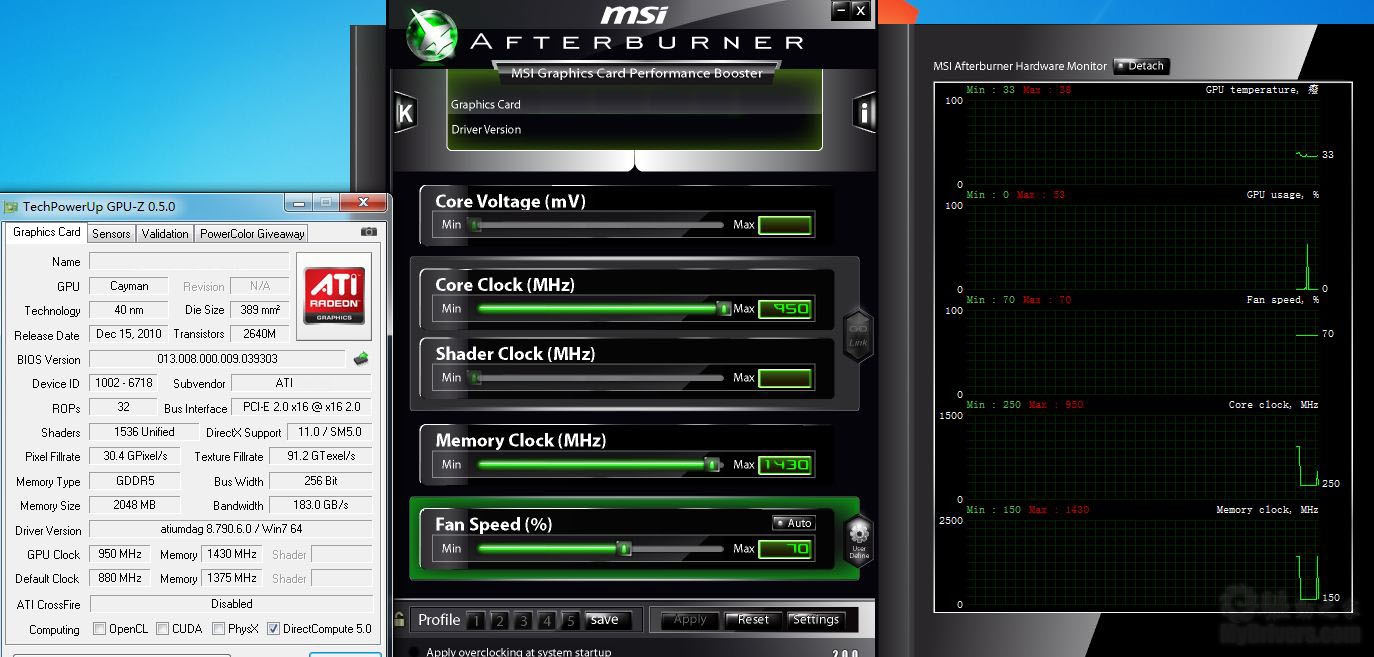Click the GPU usage graph
Image resolution: width=1374 pixels, height=657 pixels.
(1143, 247)
